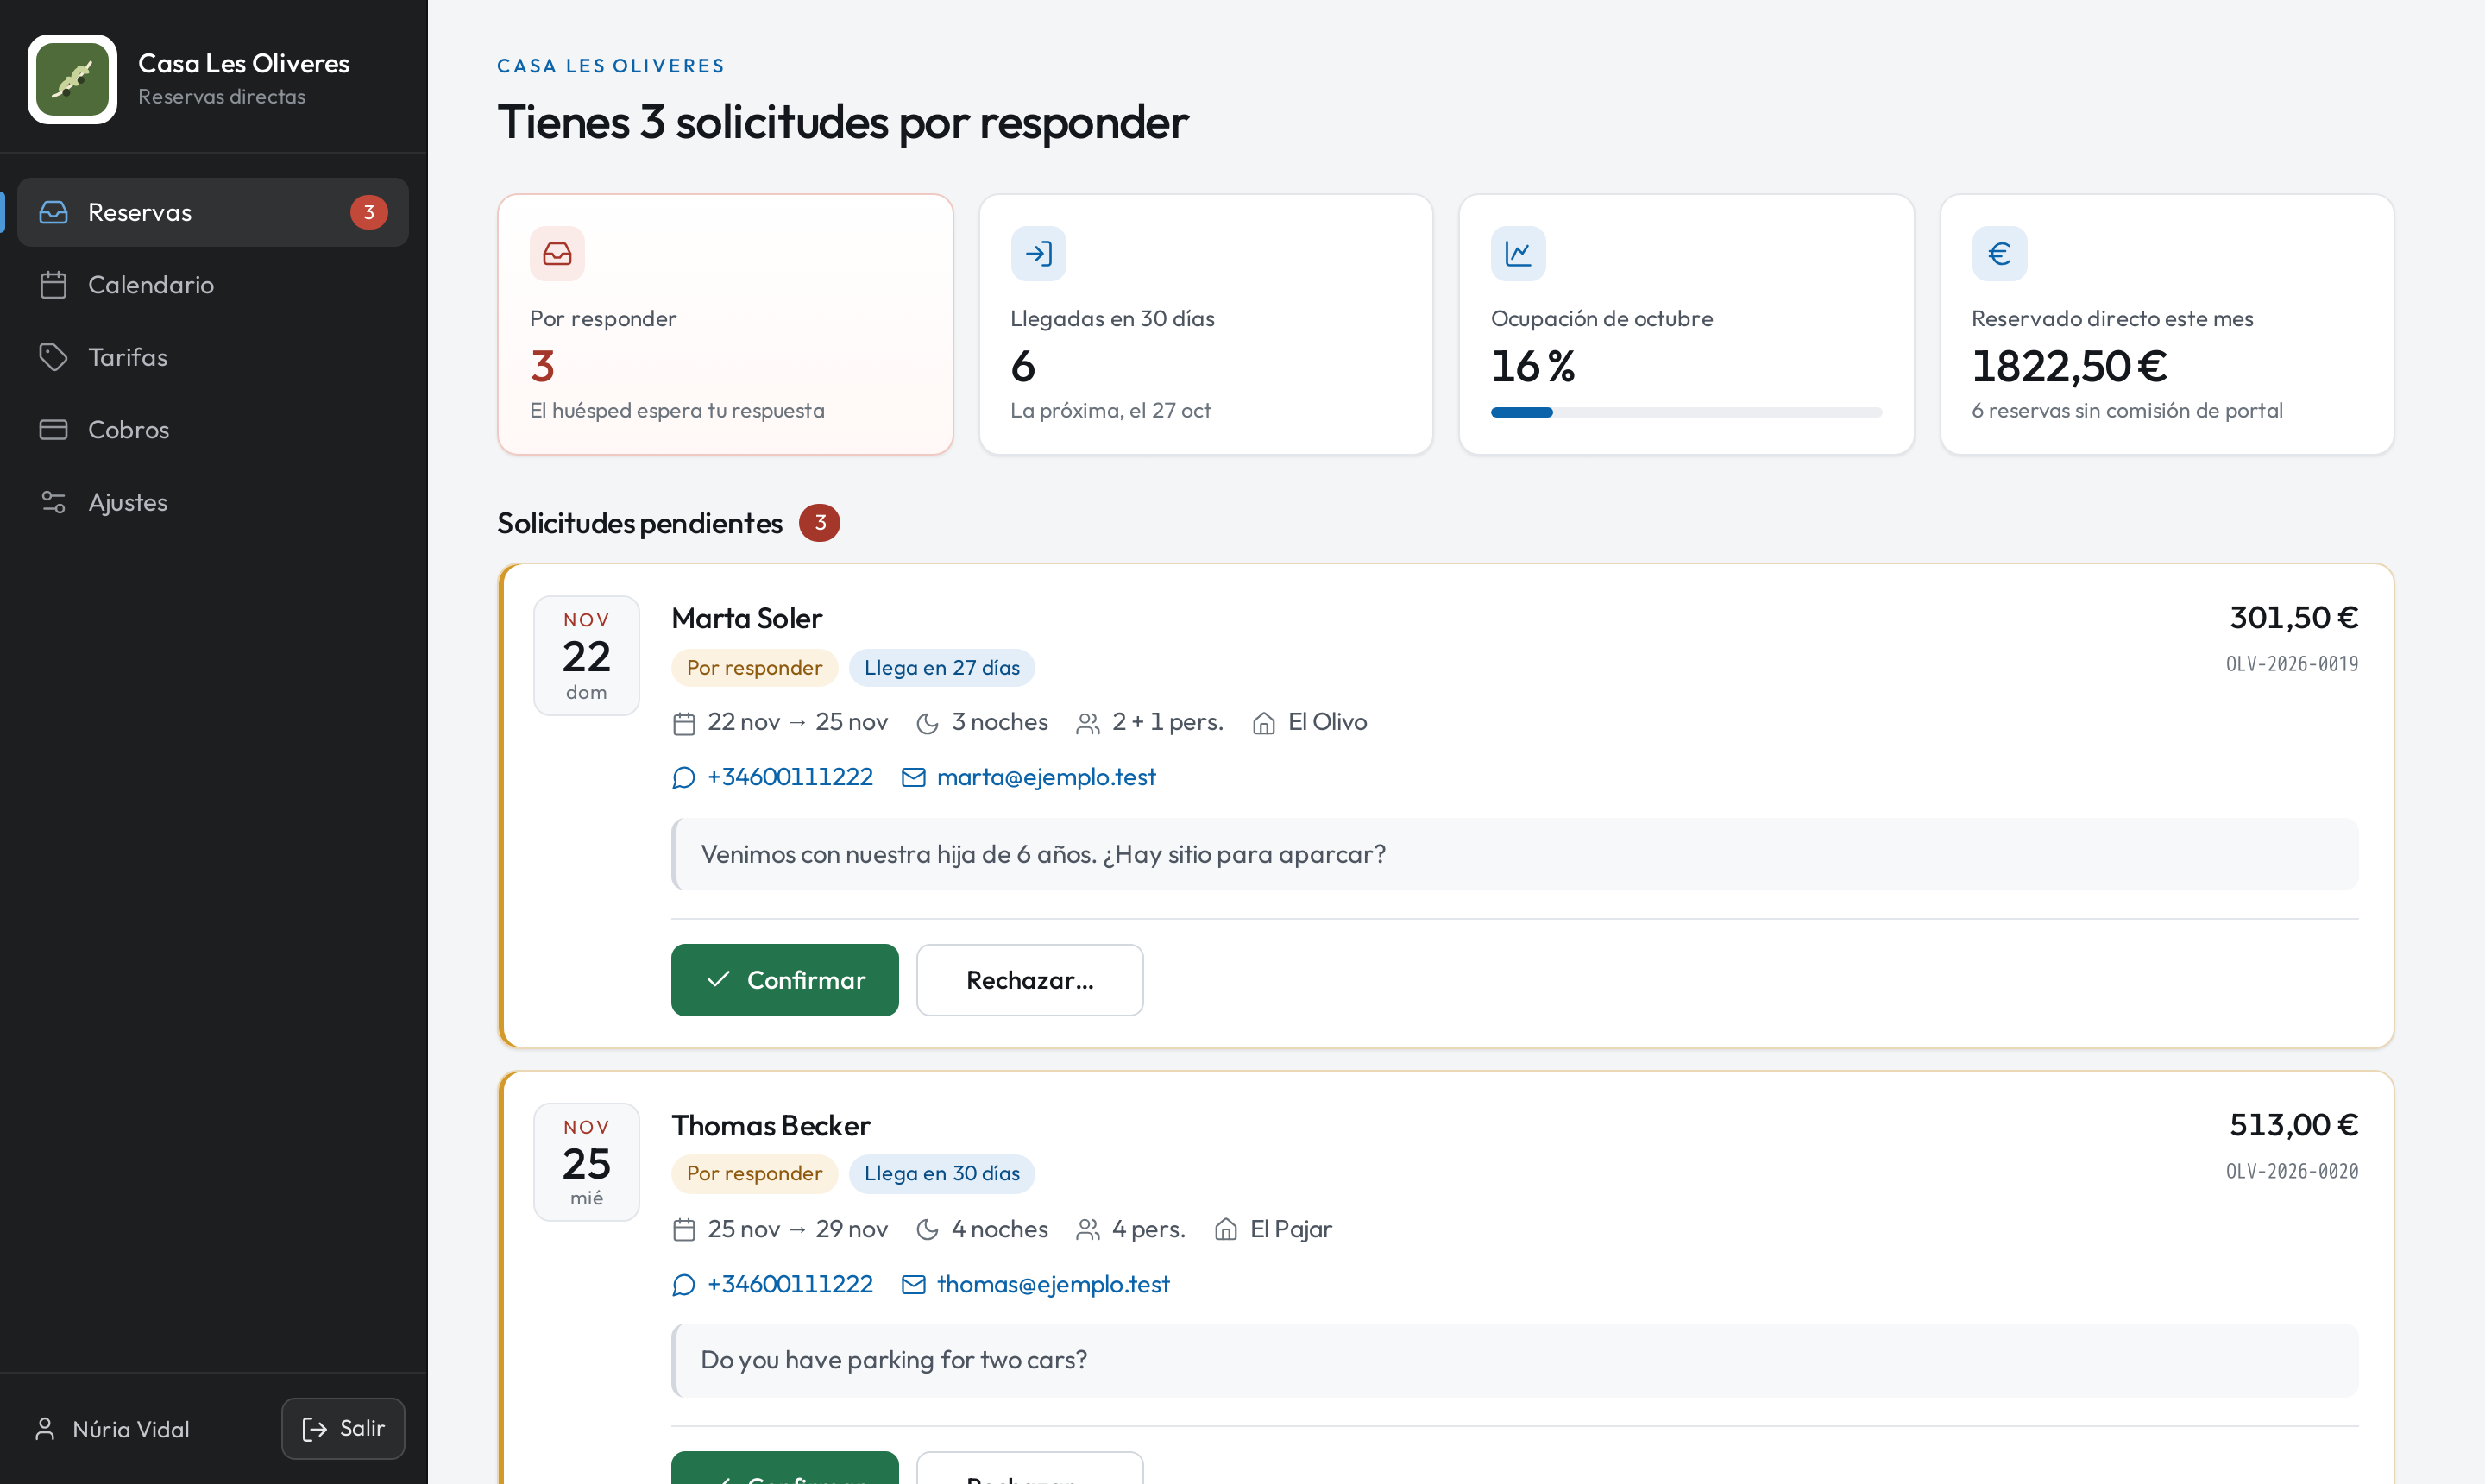Click the arrivals icon on Llegadas card

pos(1038,254)
